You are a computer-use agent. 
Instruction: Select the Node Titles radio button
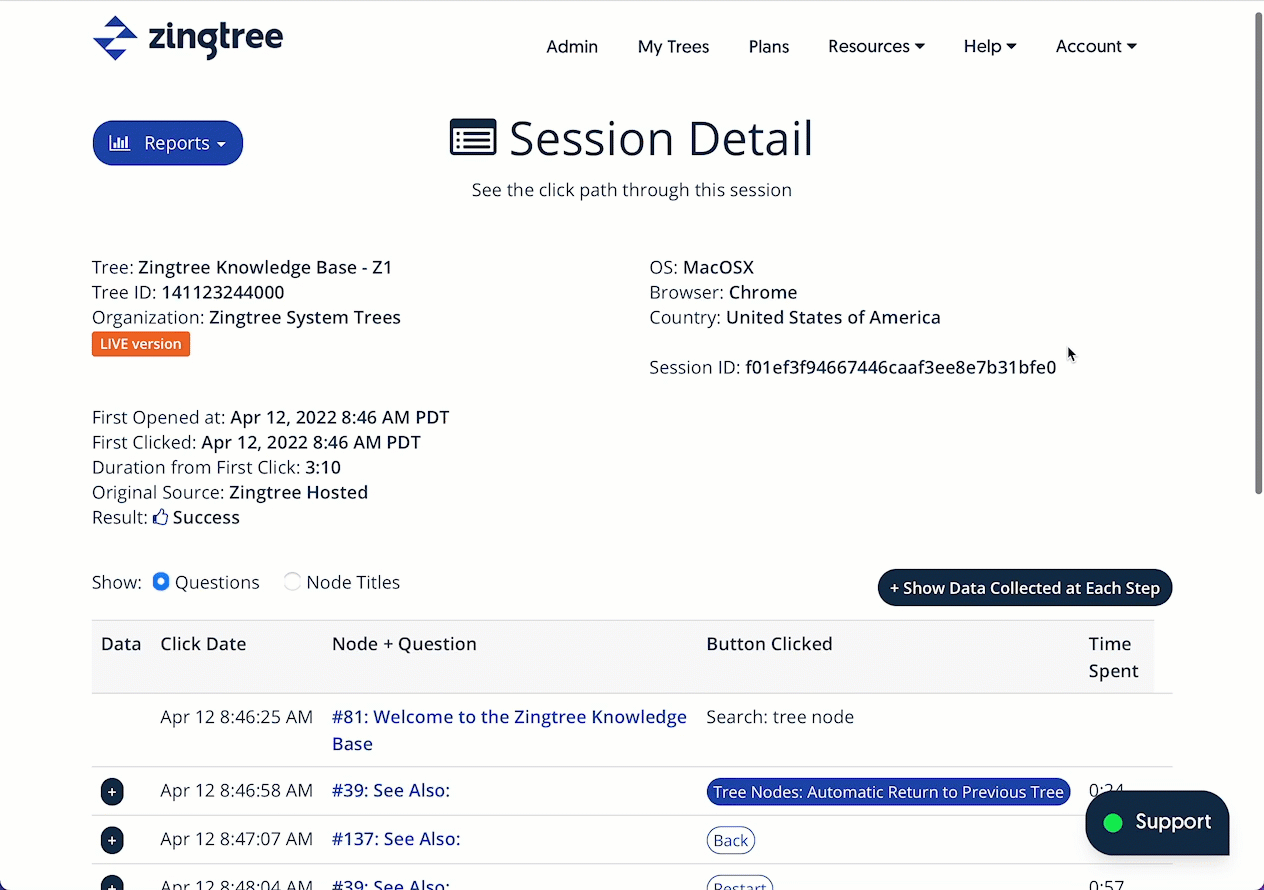tap(292, 582)
